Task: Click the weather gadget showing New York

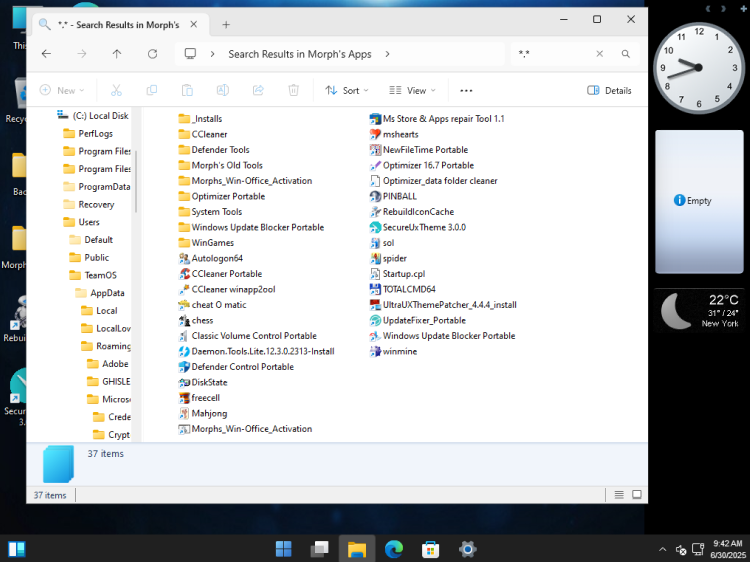Action: [x=701, y=311]
